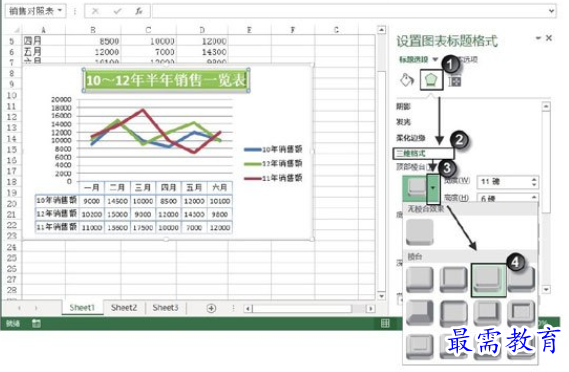Choose the highlighted green bevel preset
The height and width of the screenshot is (372, 569).
coord(488,280)
